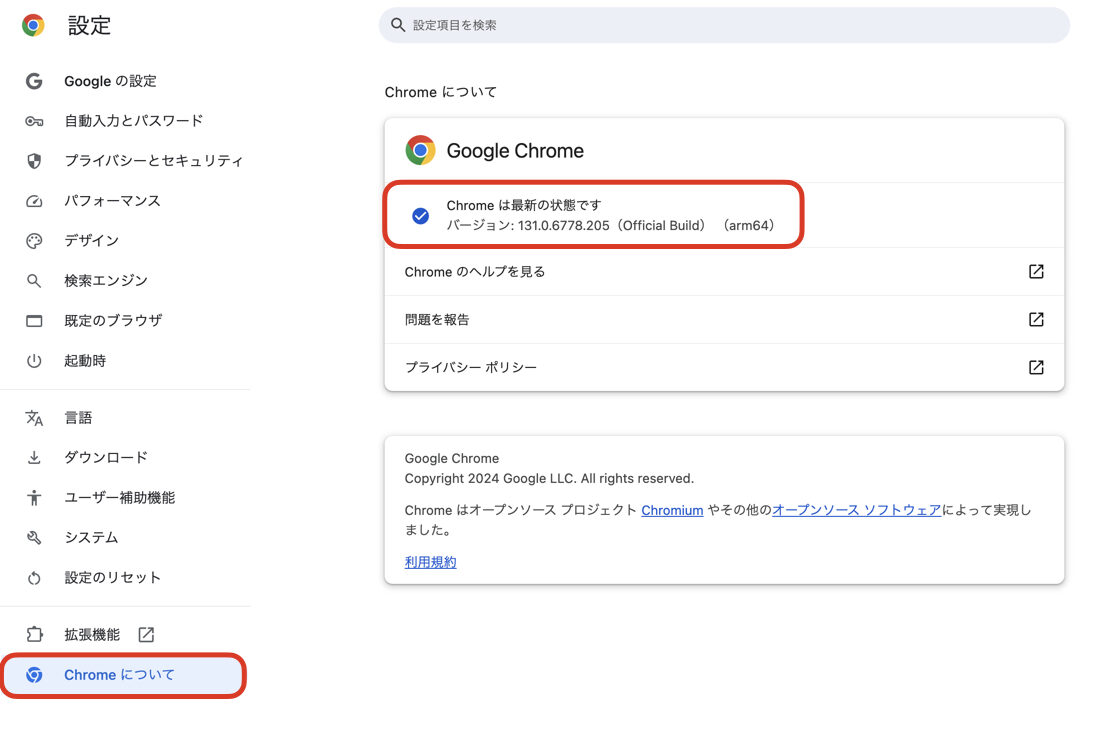Click the 設定 page title
Image resolution: width=1117 pixels, height=746 pixels.
tap(89, 26)
